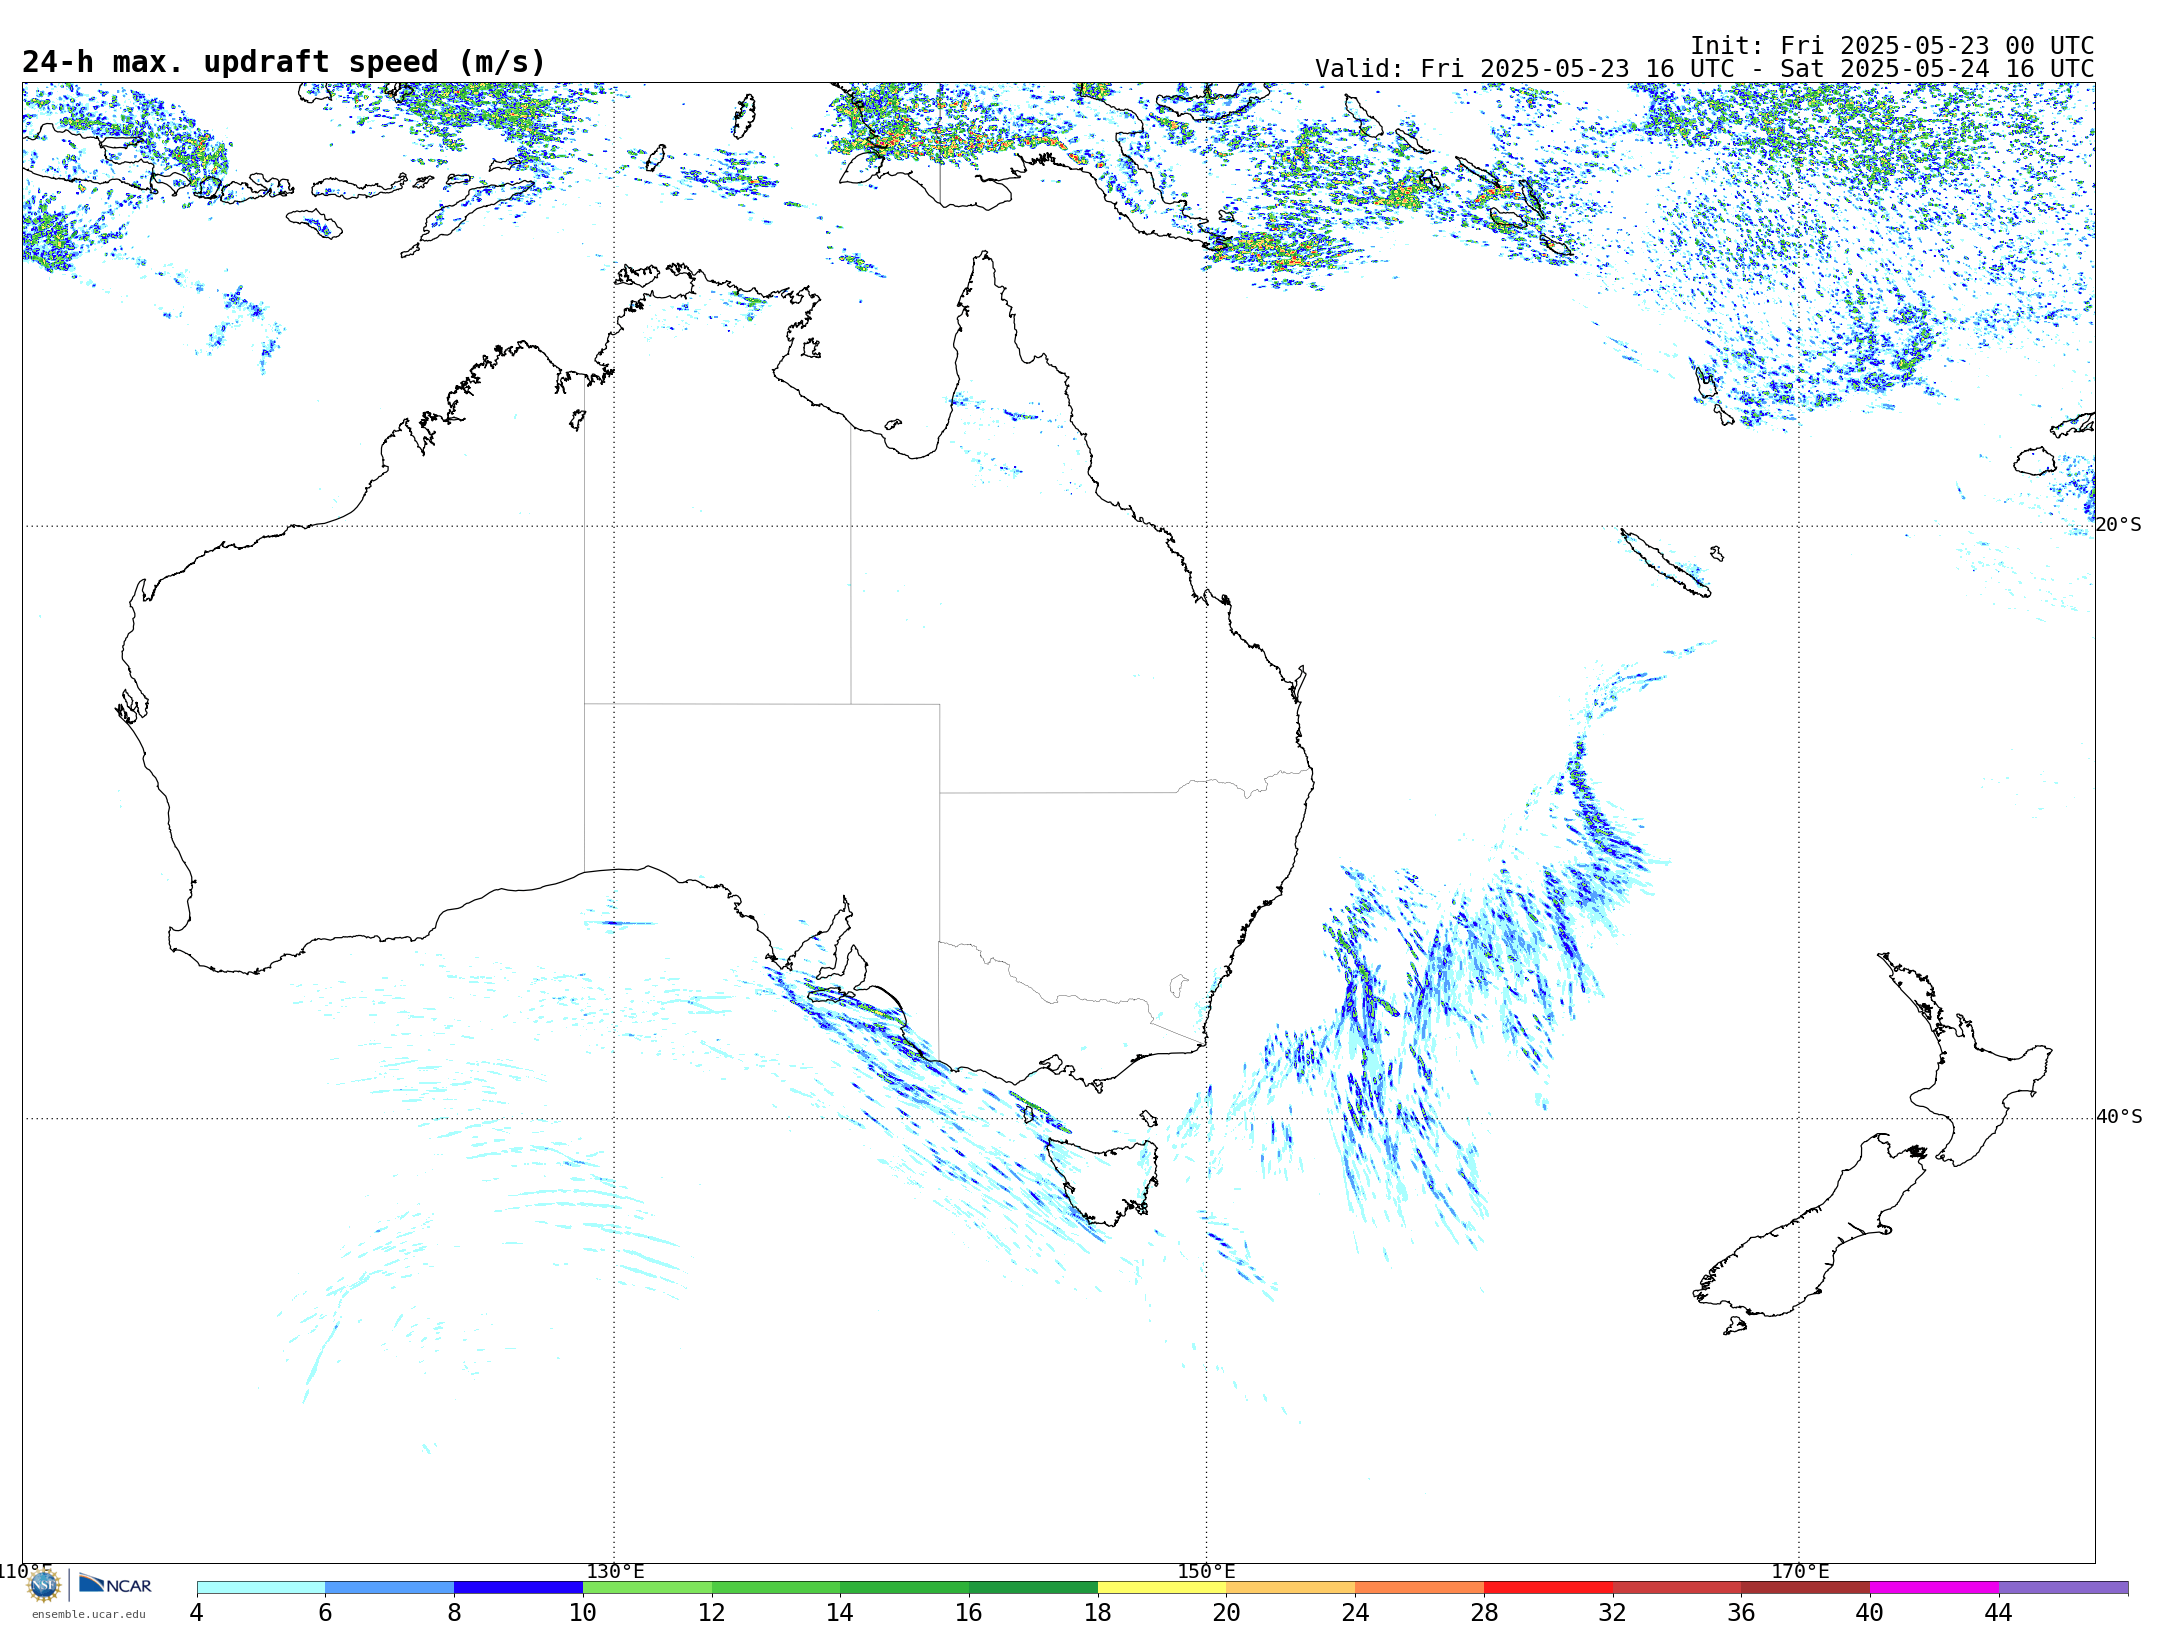Viewport: 2160px width, 1626px height.
Task: Click the colorbar tick label "20"
Action: click(1227, 1613)
